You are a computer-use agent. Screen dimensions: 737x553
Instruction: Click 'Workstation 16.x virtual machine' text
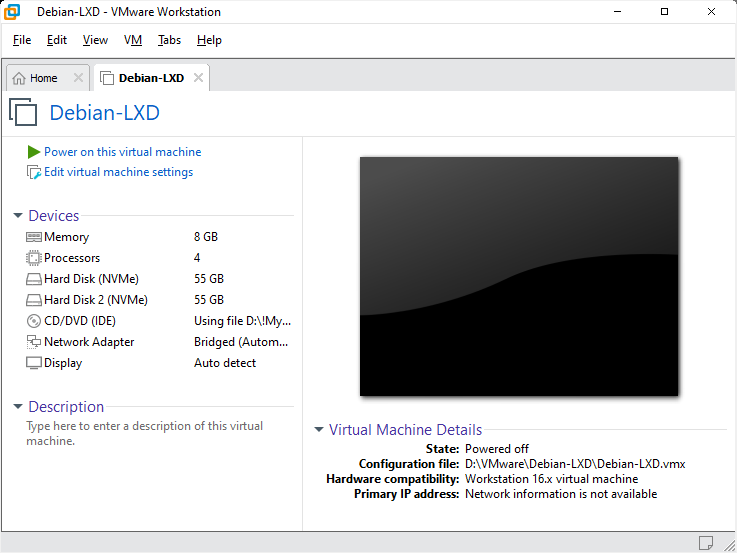552,479
